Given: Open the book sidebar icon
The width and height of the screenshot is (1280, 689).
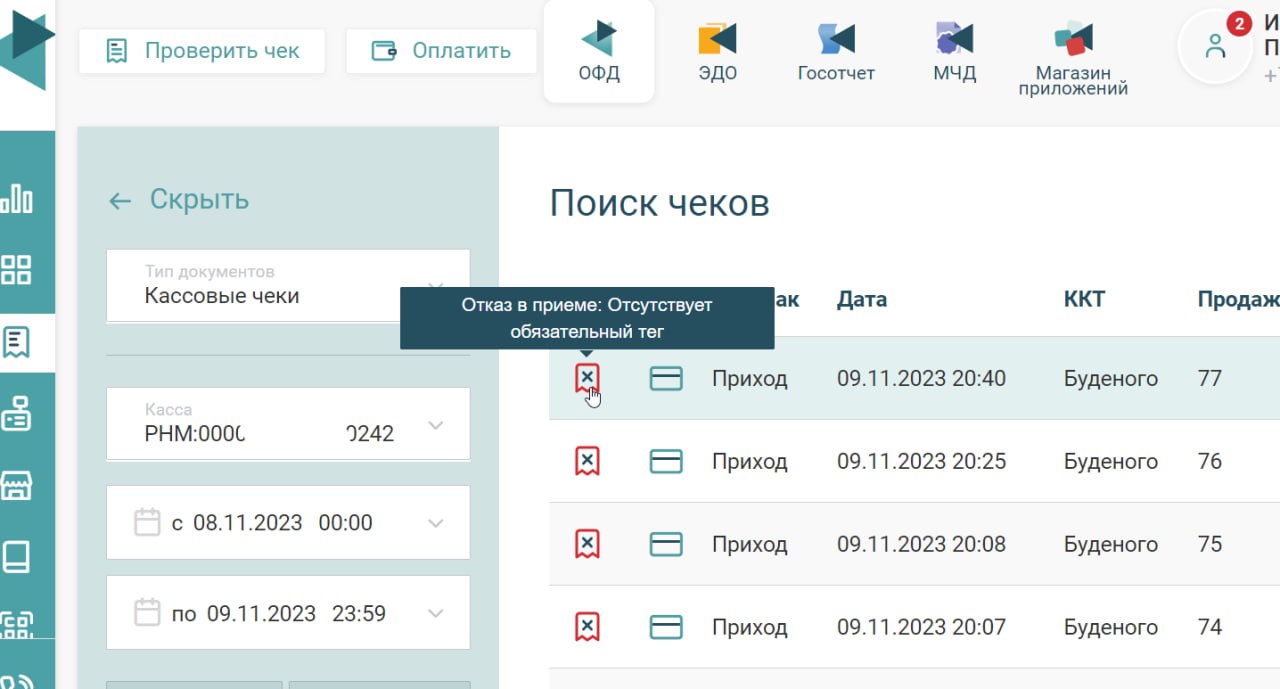Looking at the screenshot, I should tap(17, 557).
